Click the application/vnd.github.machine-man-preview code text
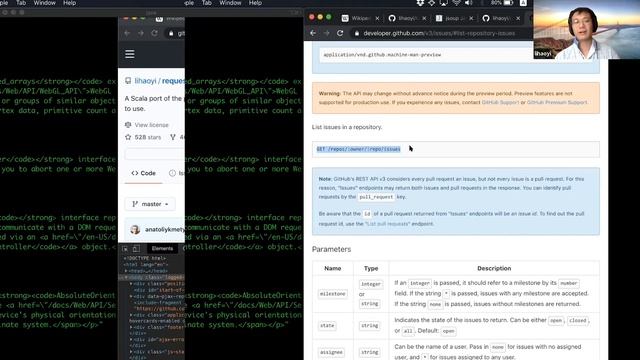Viewport: 640px width, 360px height. pos(382,55)
